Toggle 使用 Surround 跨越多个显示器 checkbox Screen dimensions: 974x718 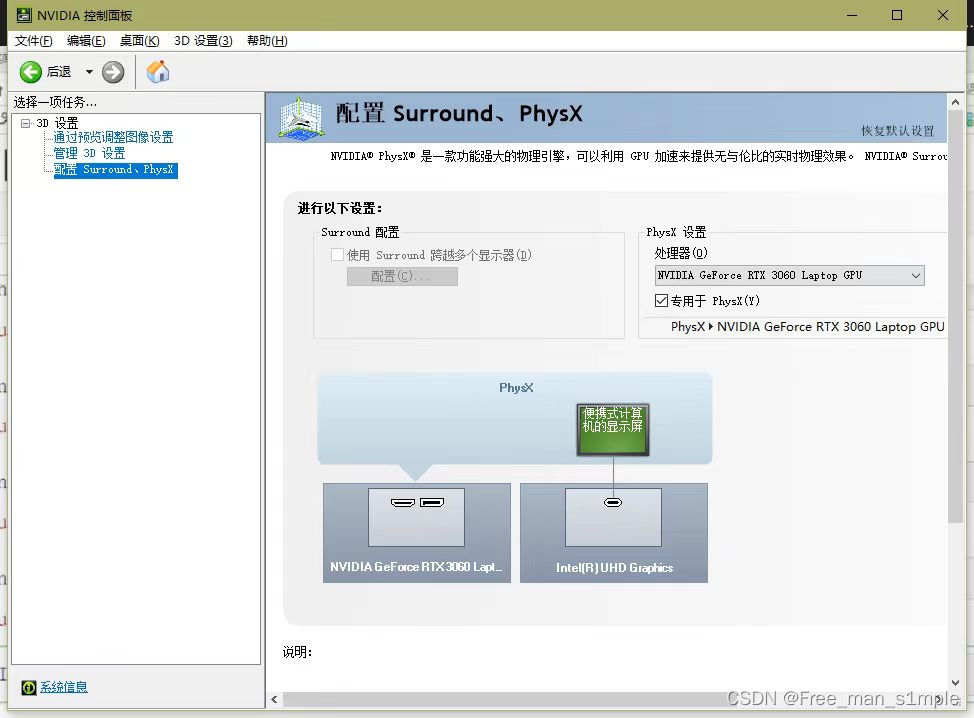[x=337, y=255]
